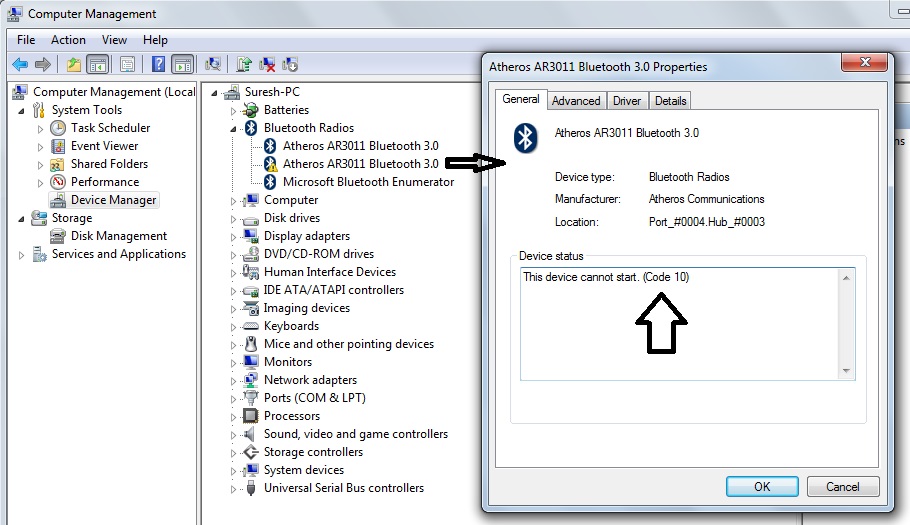Expand Event Viewer node
This screenshot has height=525, width=910.
click(40, 147)
